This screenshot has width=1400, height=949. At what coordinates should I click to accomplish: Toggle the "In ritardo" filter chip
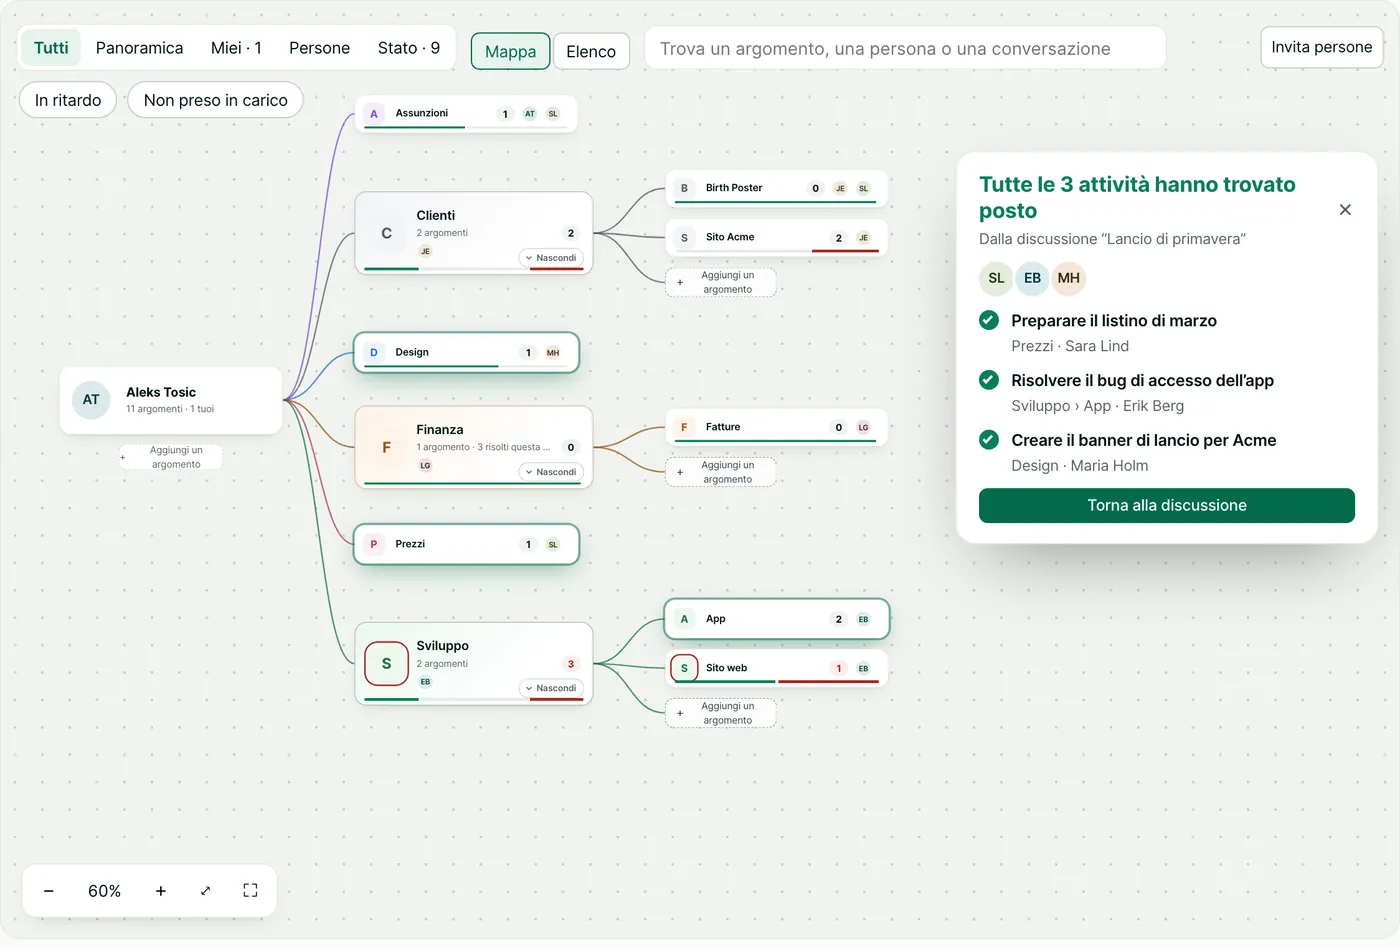(68, 100)
